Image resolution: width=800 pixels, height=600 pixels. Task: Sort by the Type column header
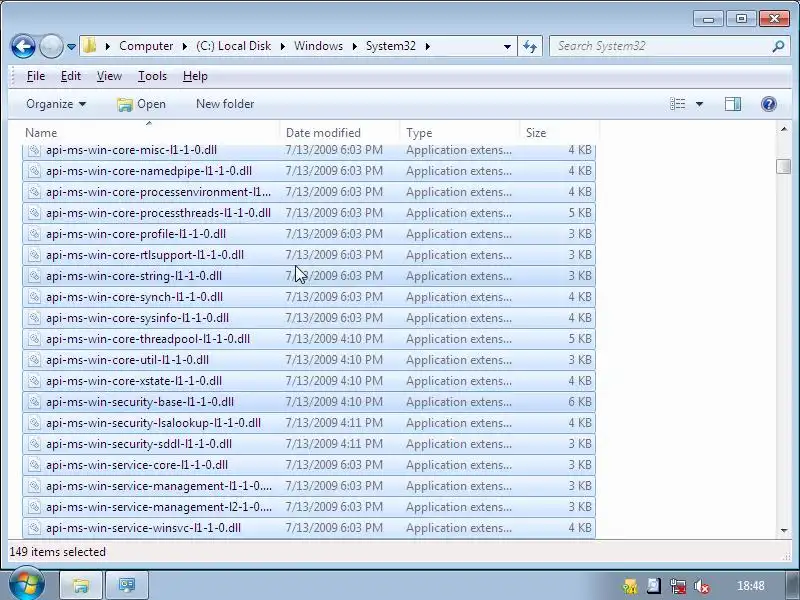coord(459,133)
